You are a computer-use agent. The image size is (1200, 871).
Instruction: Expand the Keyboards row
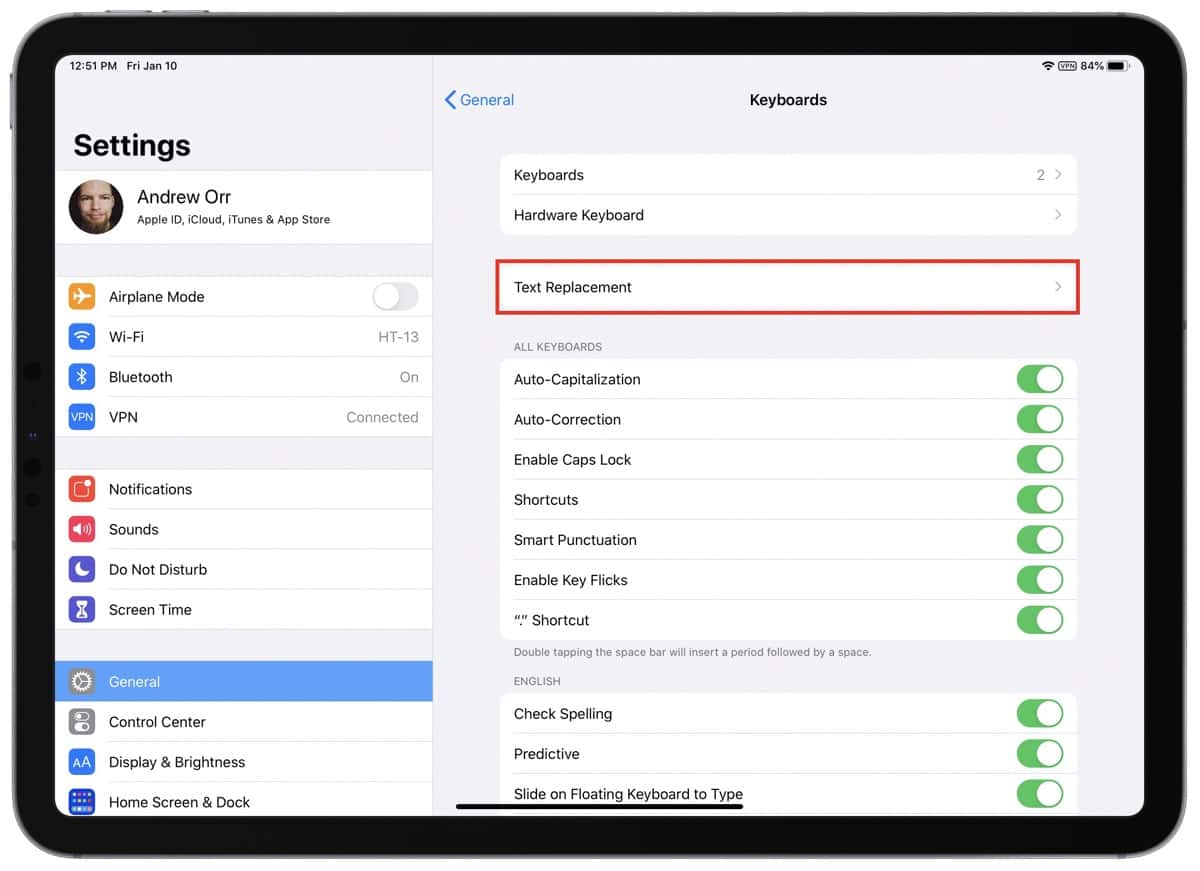pos(788,175)
